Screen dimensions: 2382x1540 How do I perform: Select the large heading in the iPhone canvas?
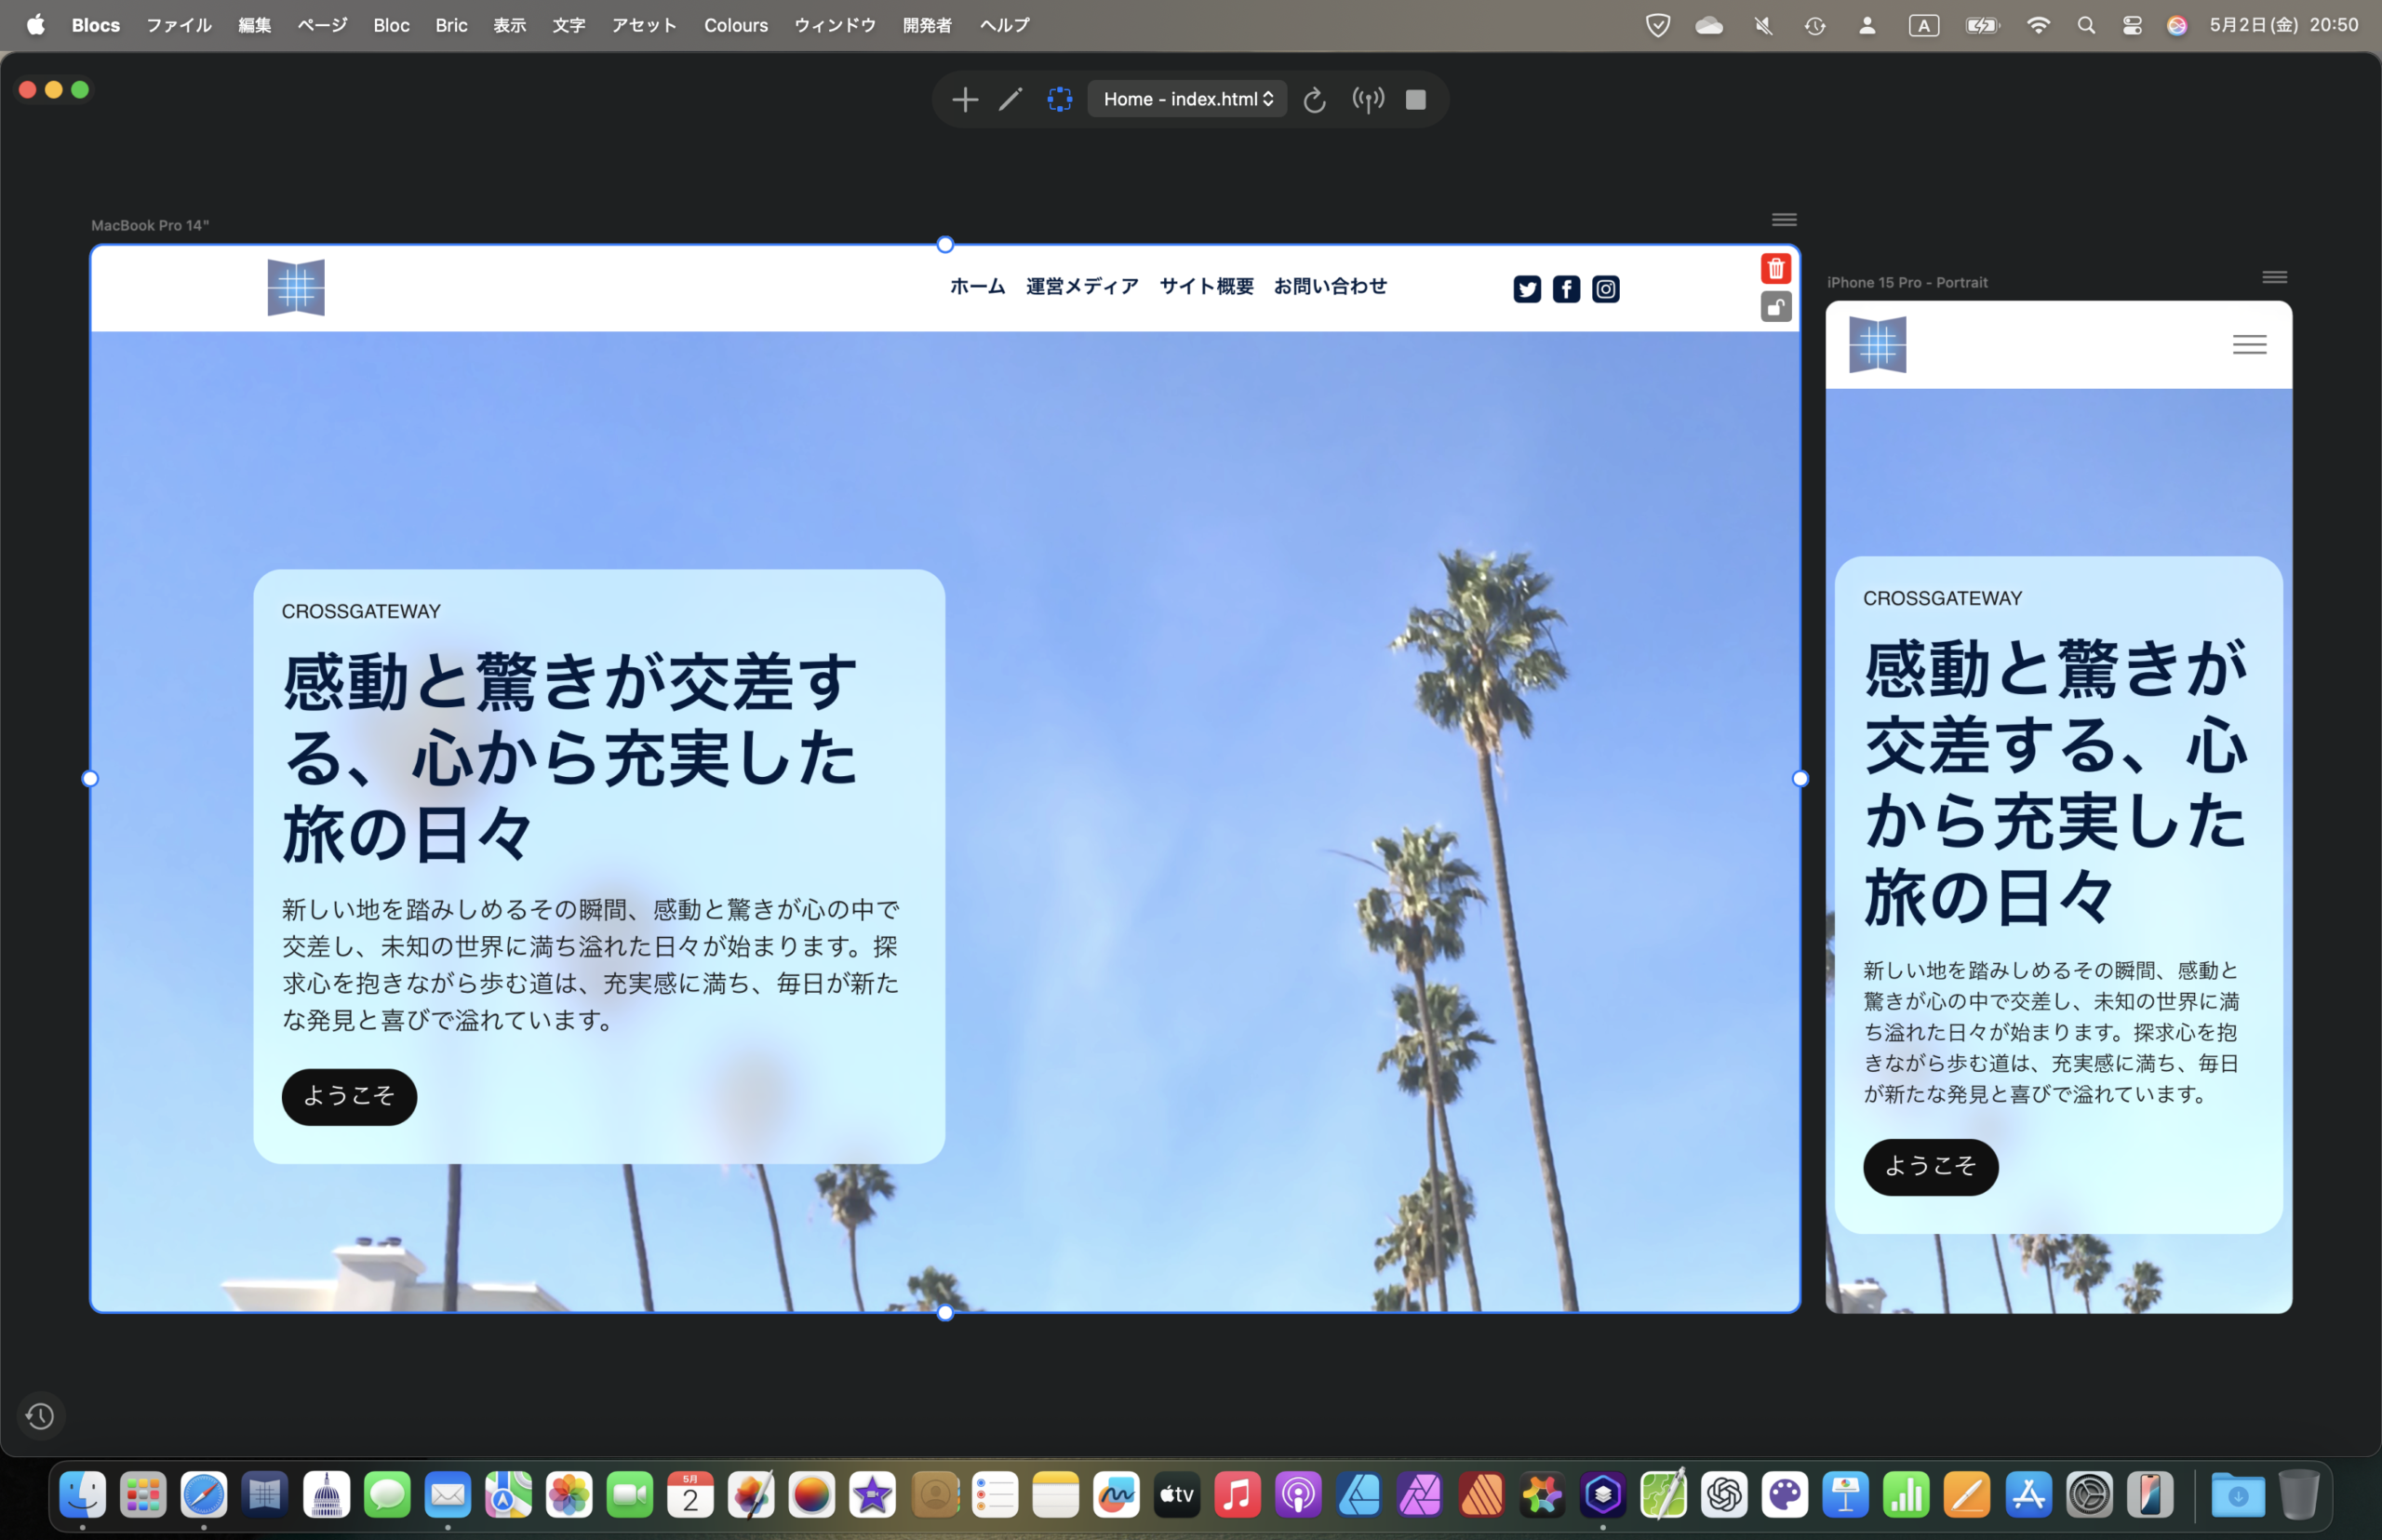click(2056, 782)
